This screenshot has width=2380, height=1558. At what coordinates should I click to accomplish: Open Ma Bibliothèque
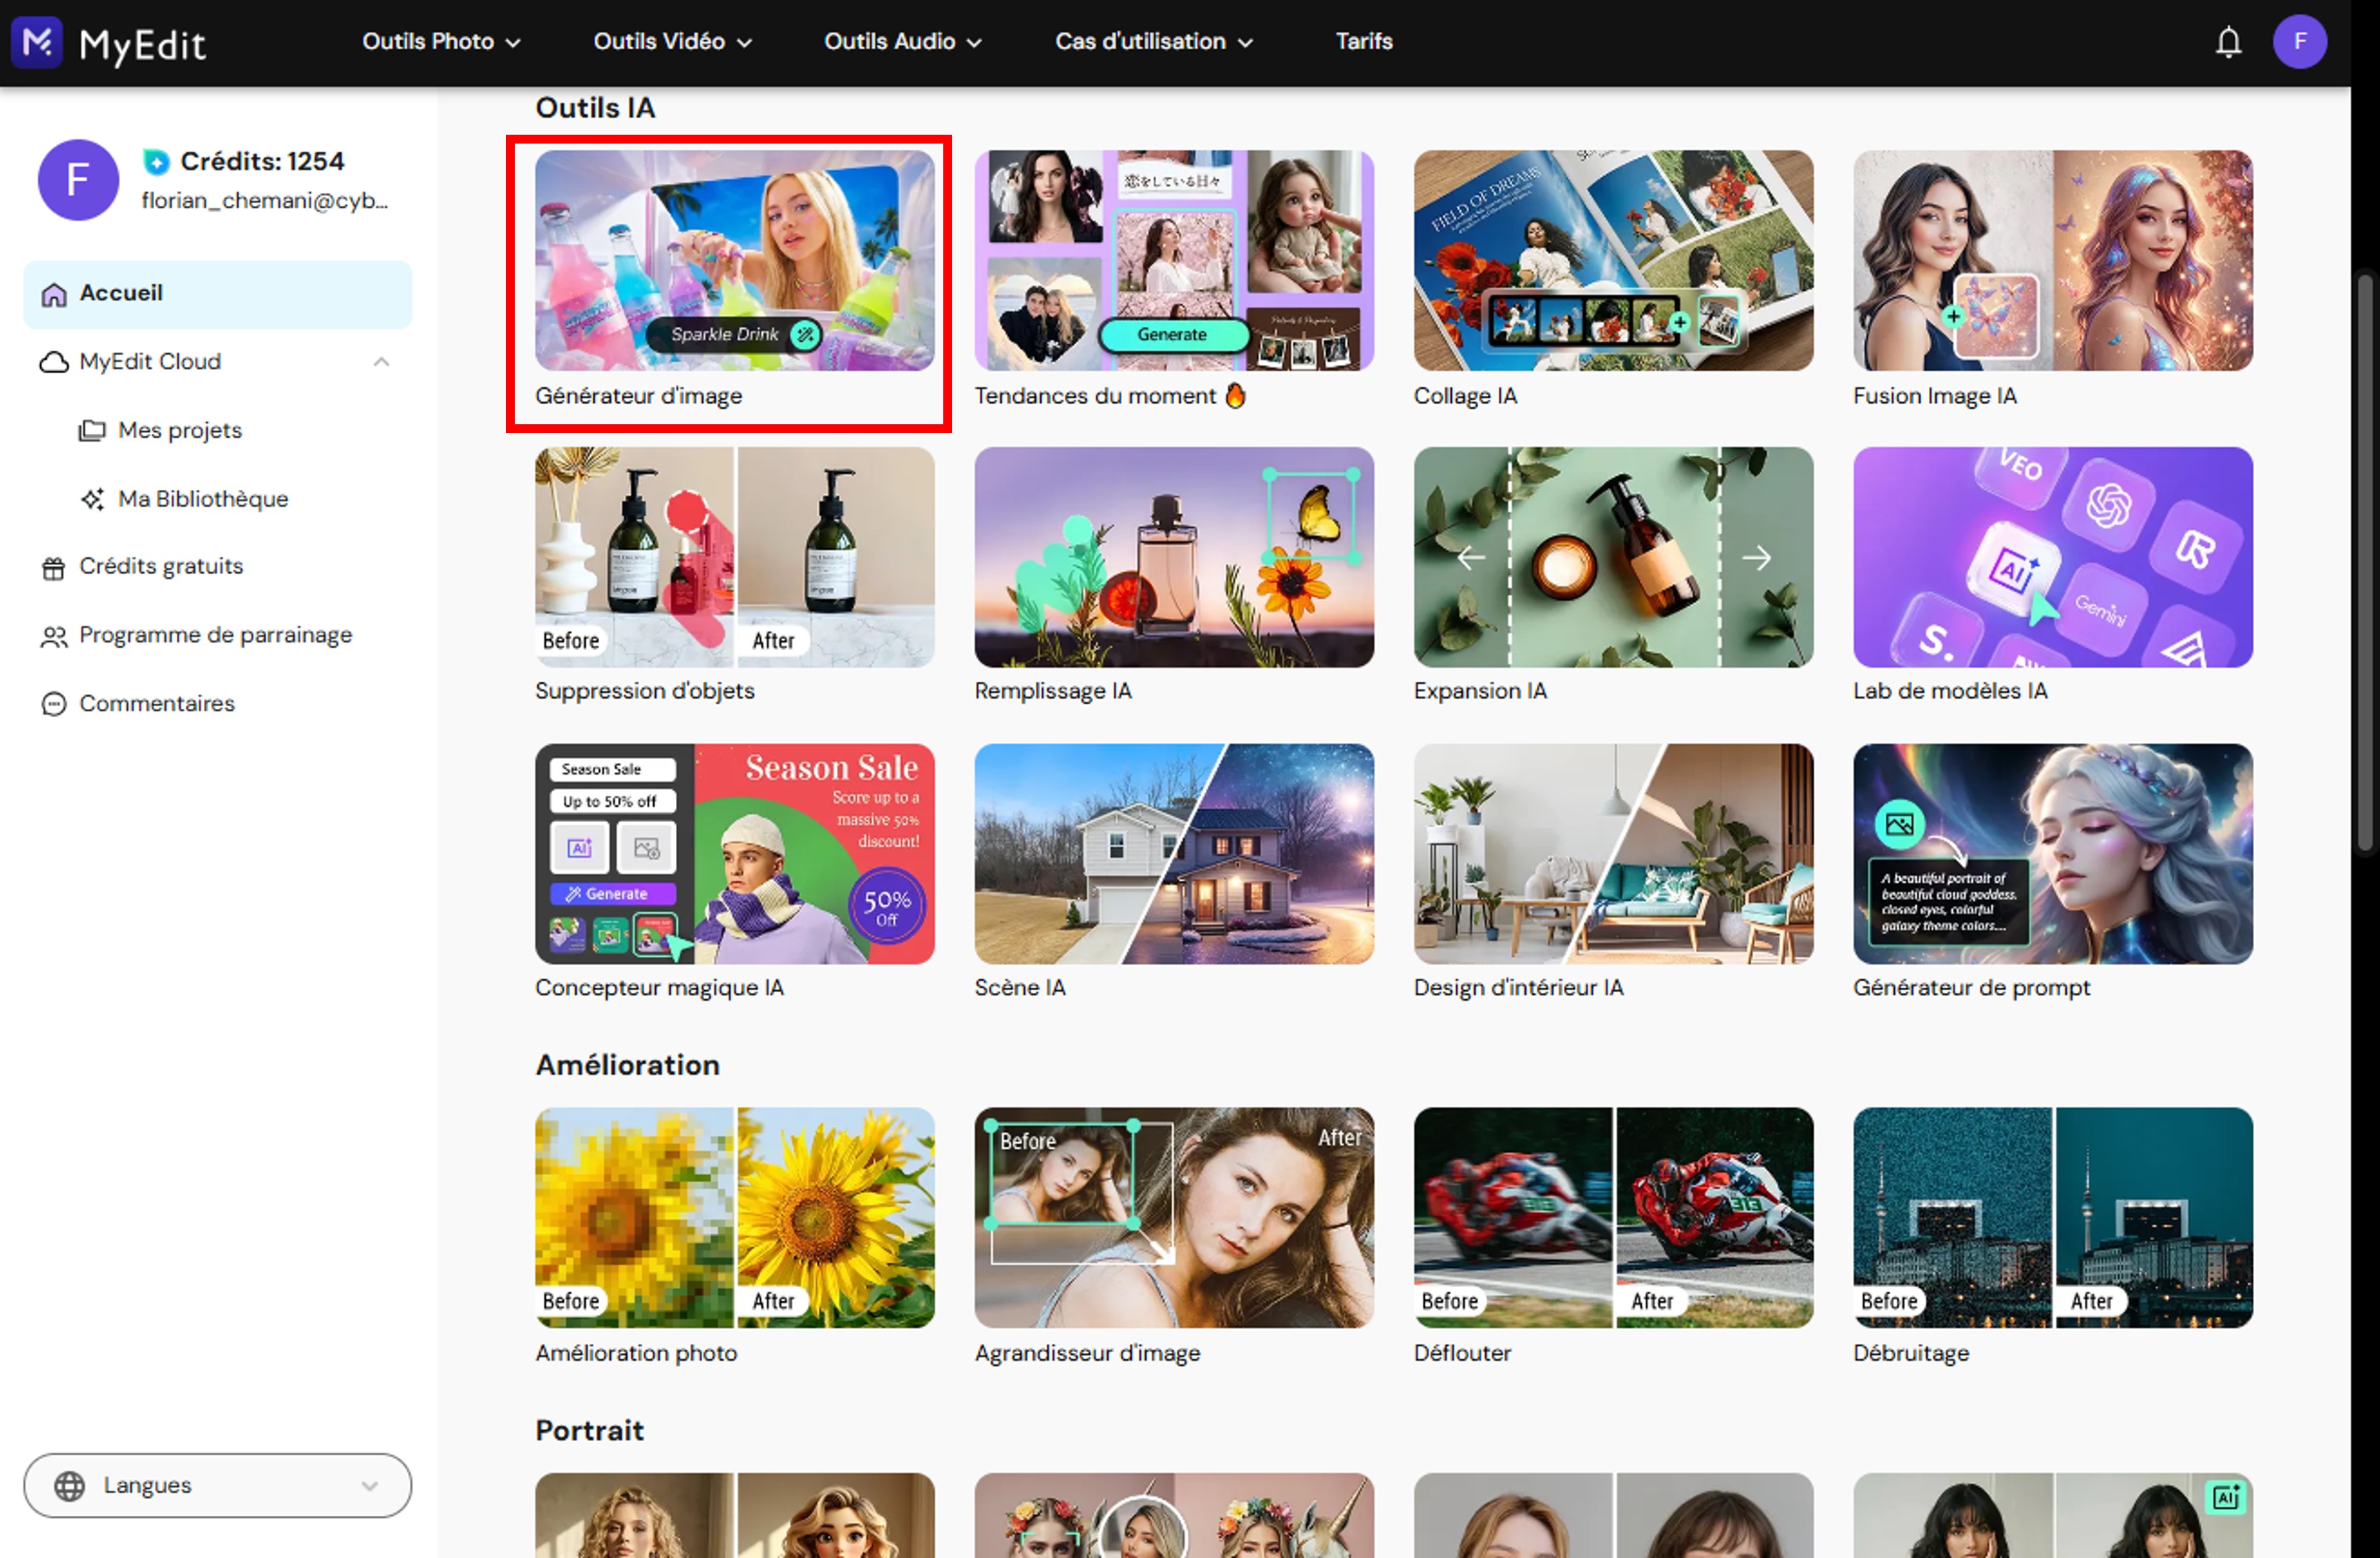click(203, 499)
